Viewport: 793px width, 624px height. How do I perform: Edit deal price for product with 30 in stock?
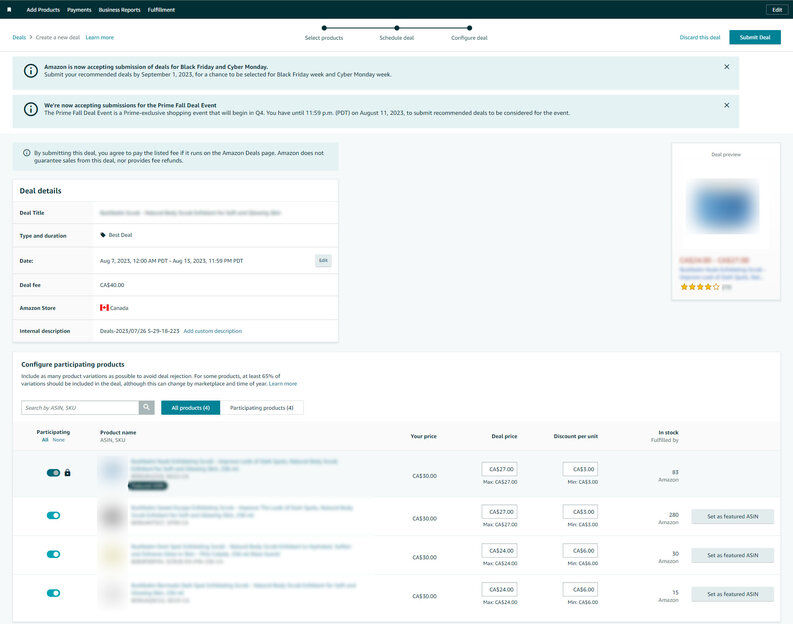(x=499, y=551)
